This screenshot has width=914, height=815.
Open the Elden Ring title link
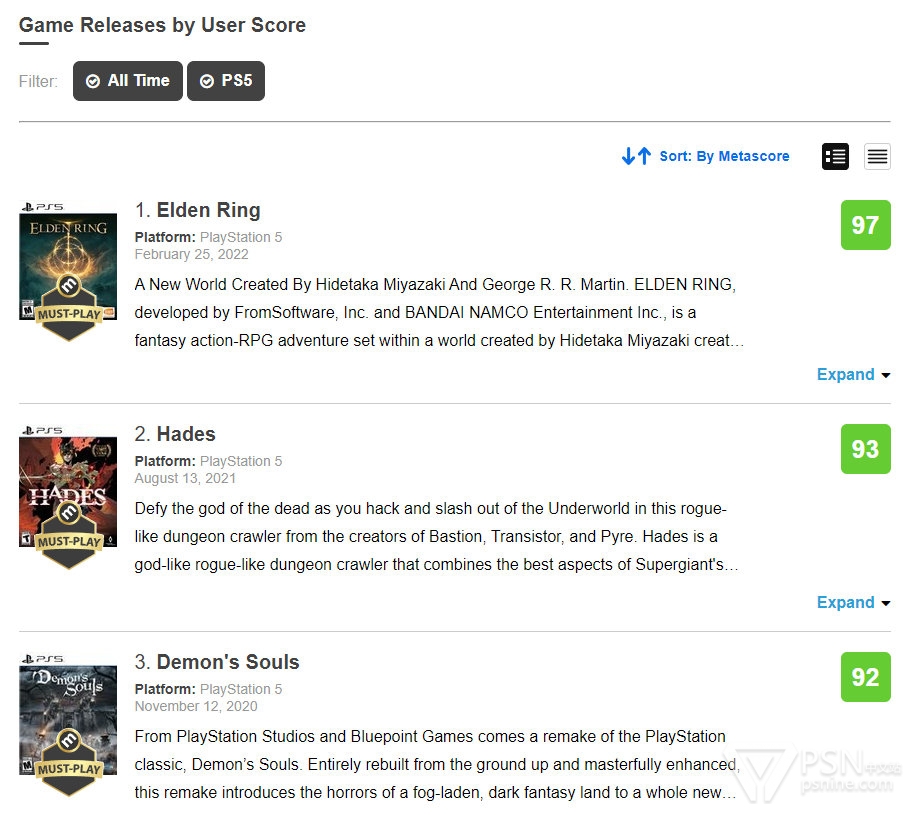[x=208, y=210]
